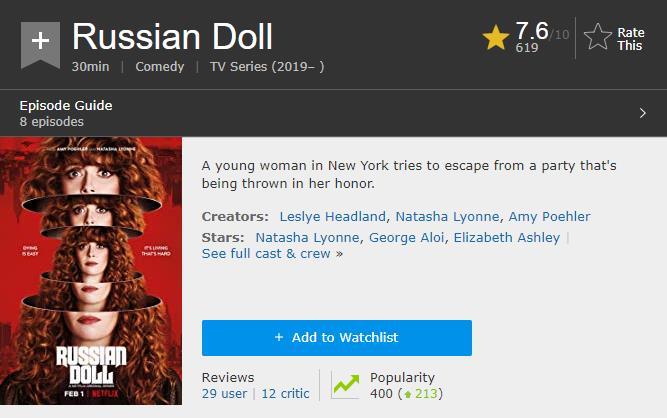Open the 12 critic reviews link

tap(285, 394)
